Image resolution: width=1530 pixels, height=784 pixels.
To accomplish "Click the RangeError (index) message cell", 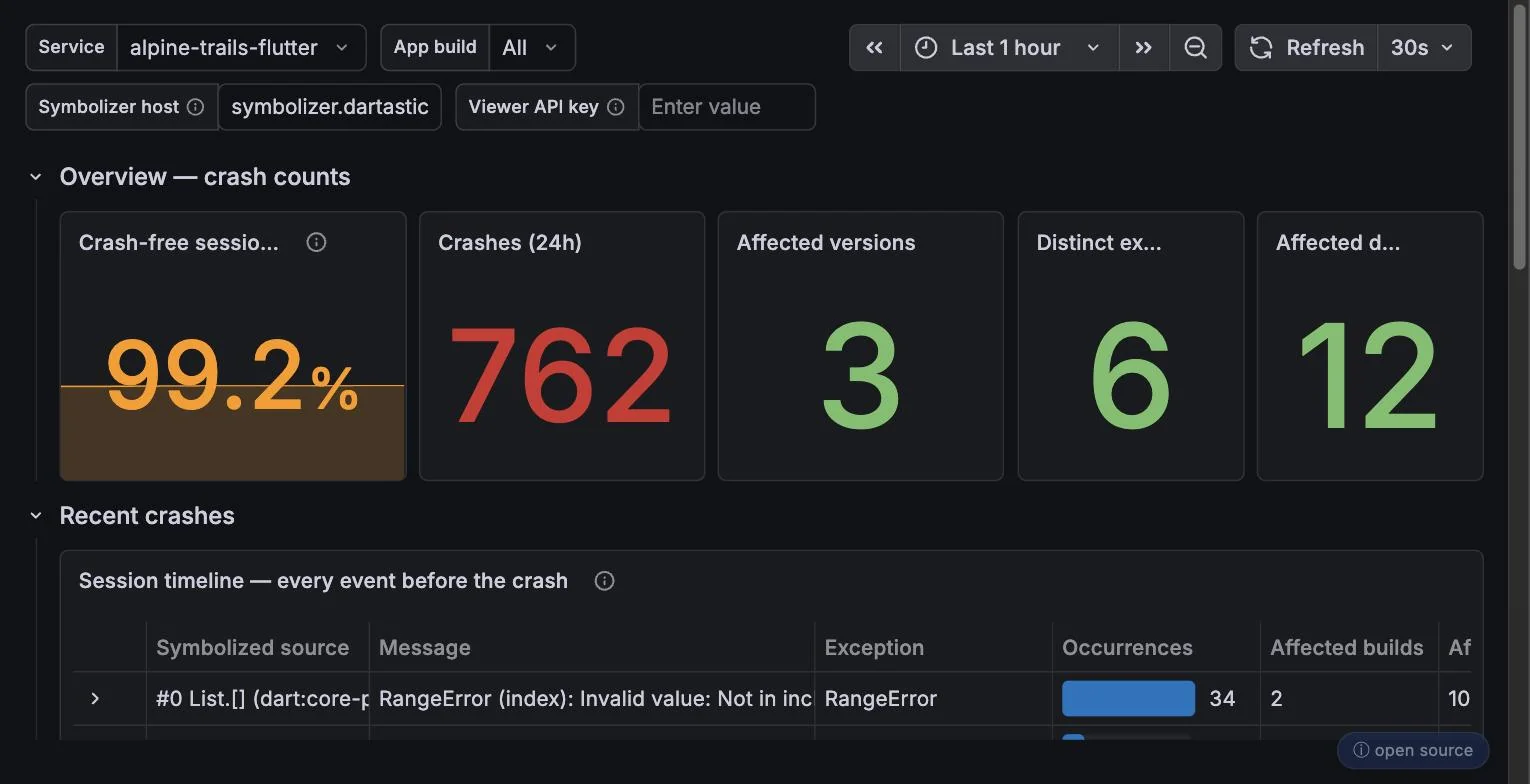I will [x=592, y=698].
